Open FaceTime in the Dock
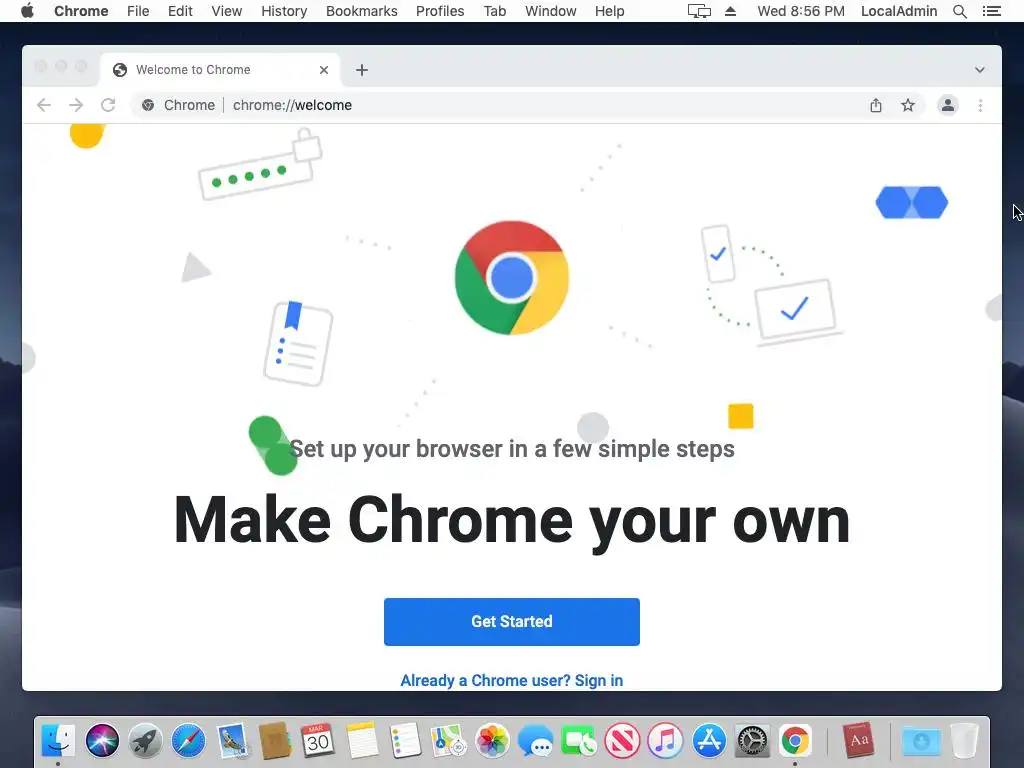 coord(579,741)
